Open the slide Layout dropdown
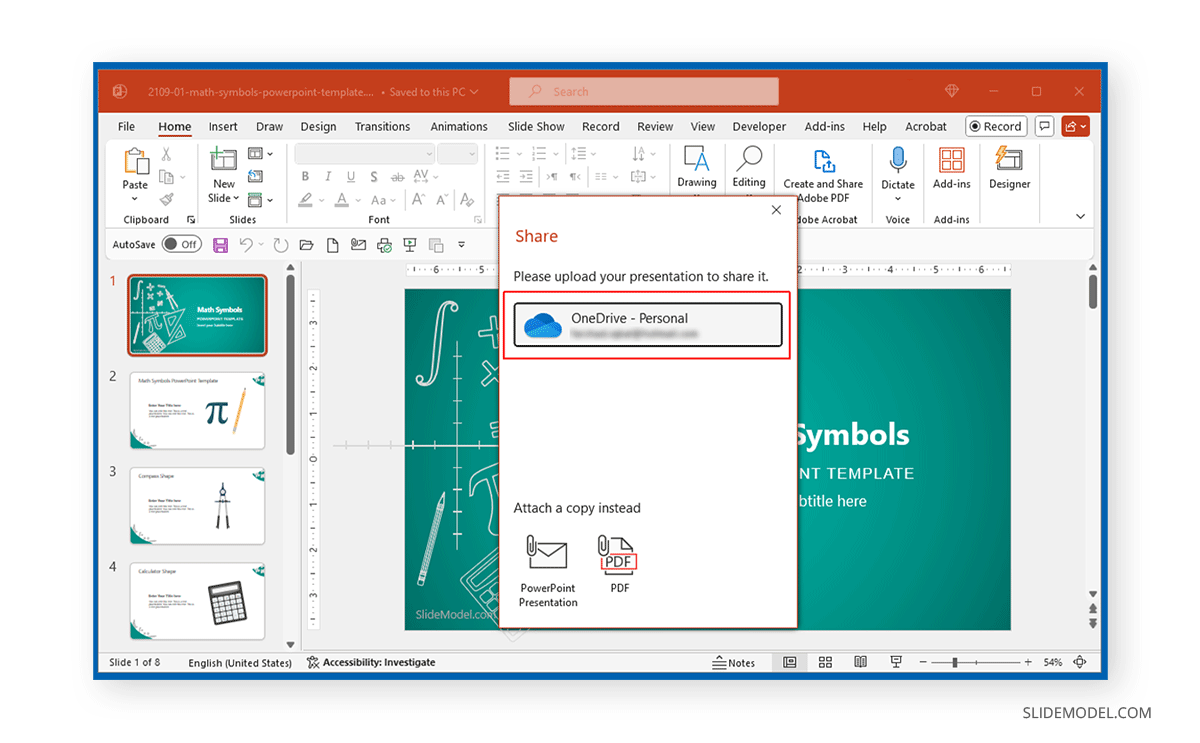 259,153
